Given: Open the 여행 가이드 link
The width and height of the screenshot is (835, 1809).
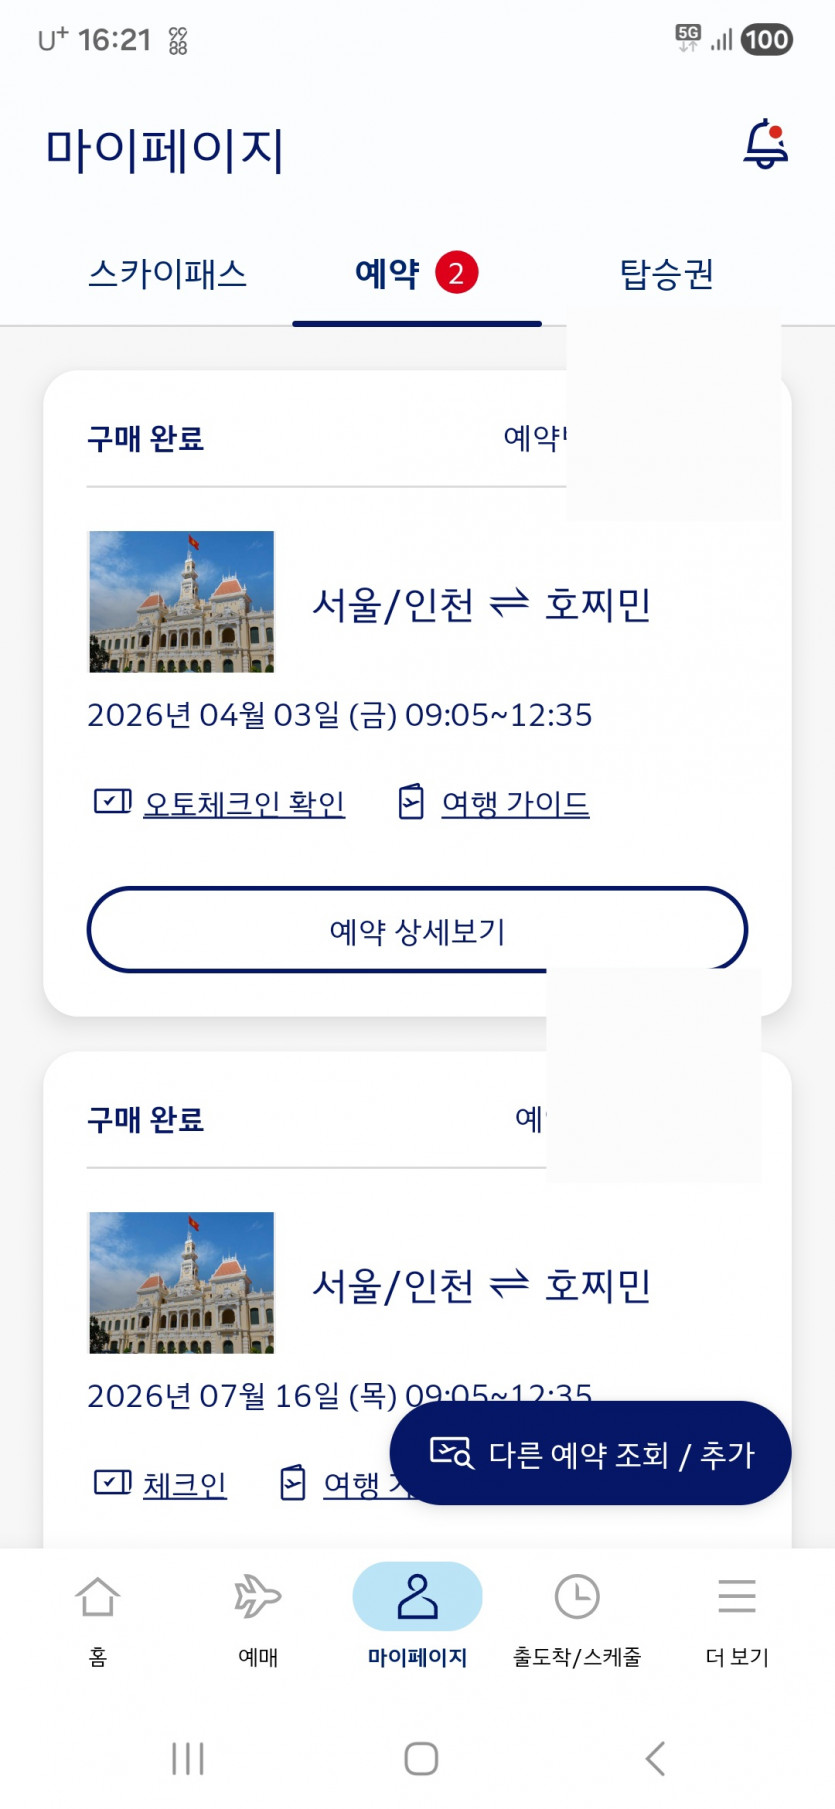Looking at the screenshot, I should (x=515, y=803).
